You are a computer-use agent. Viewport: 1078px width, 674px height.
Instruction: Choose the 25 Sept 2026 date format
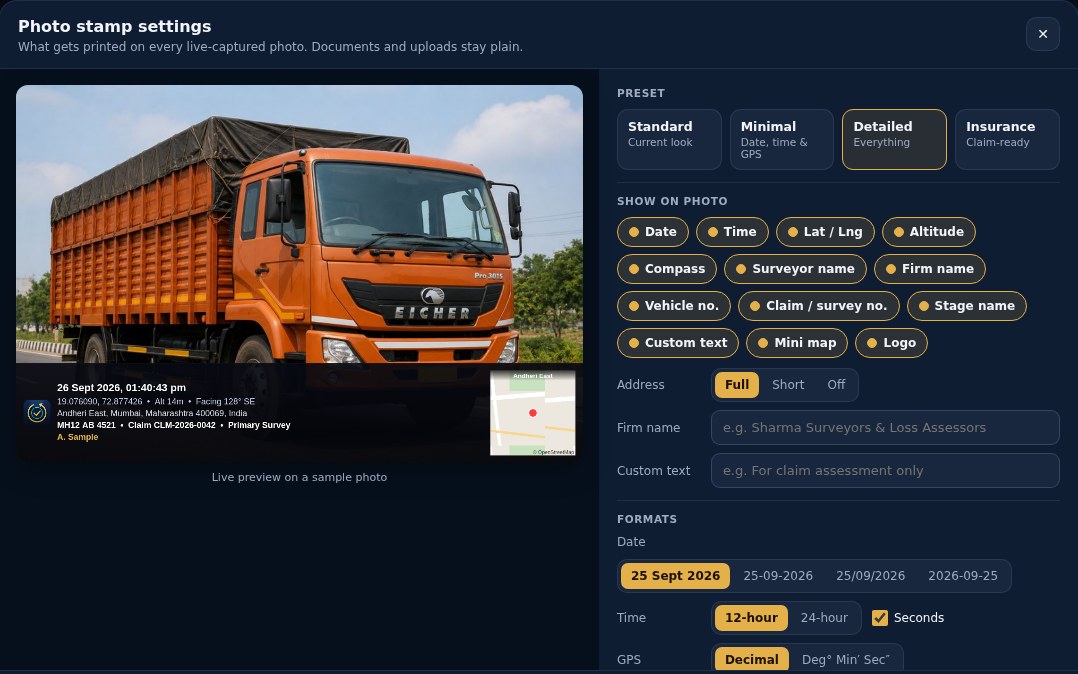click(x=675, y=576)
